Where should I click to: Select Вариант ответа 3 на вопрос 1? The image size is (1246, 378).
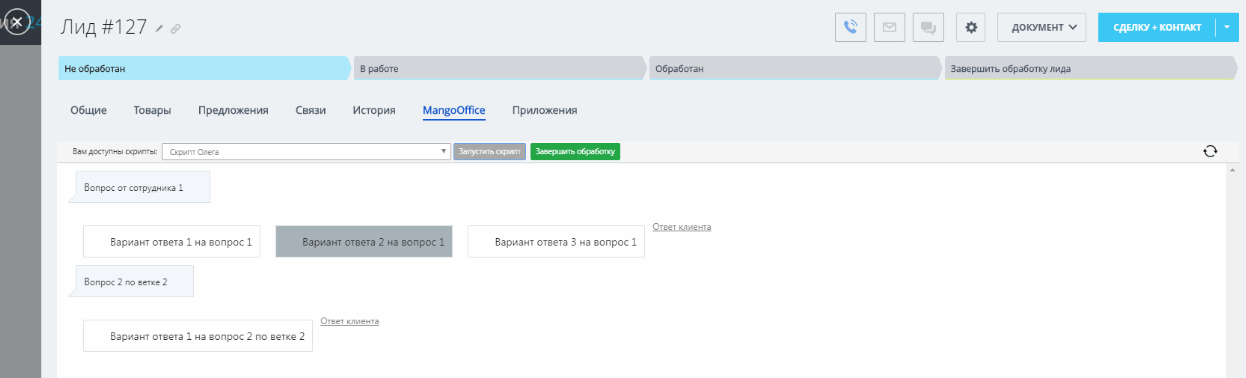point(556,241)
